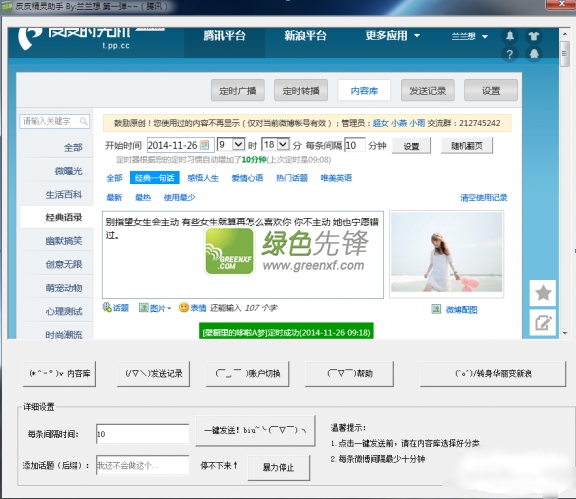The width and height of the screenshot is (576, 499).
Task: Click admin link 超女
Action: [x=381, y=123]
